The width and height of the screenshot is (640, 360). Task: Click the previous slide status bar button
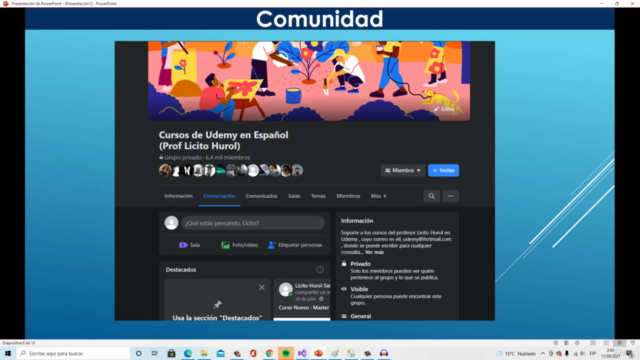click(x=556, y=343)
